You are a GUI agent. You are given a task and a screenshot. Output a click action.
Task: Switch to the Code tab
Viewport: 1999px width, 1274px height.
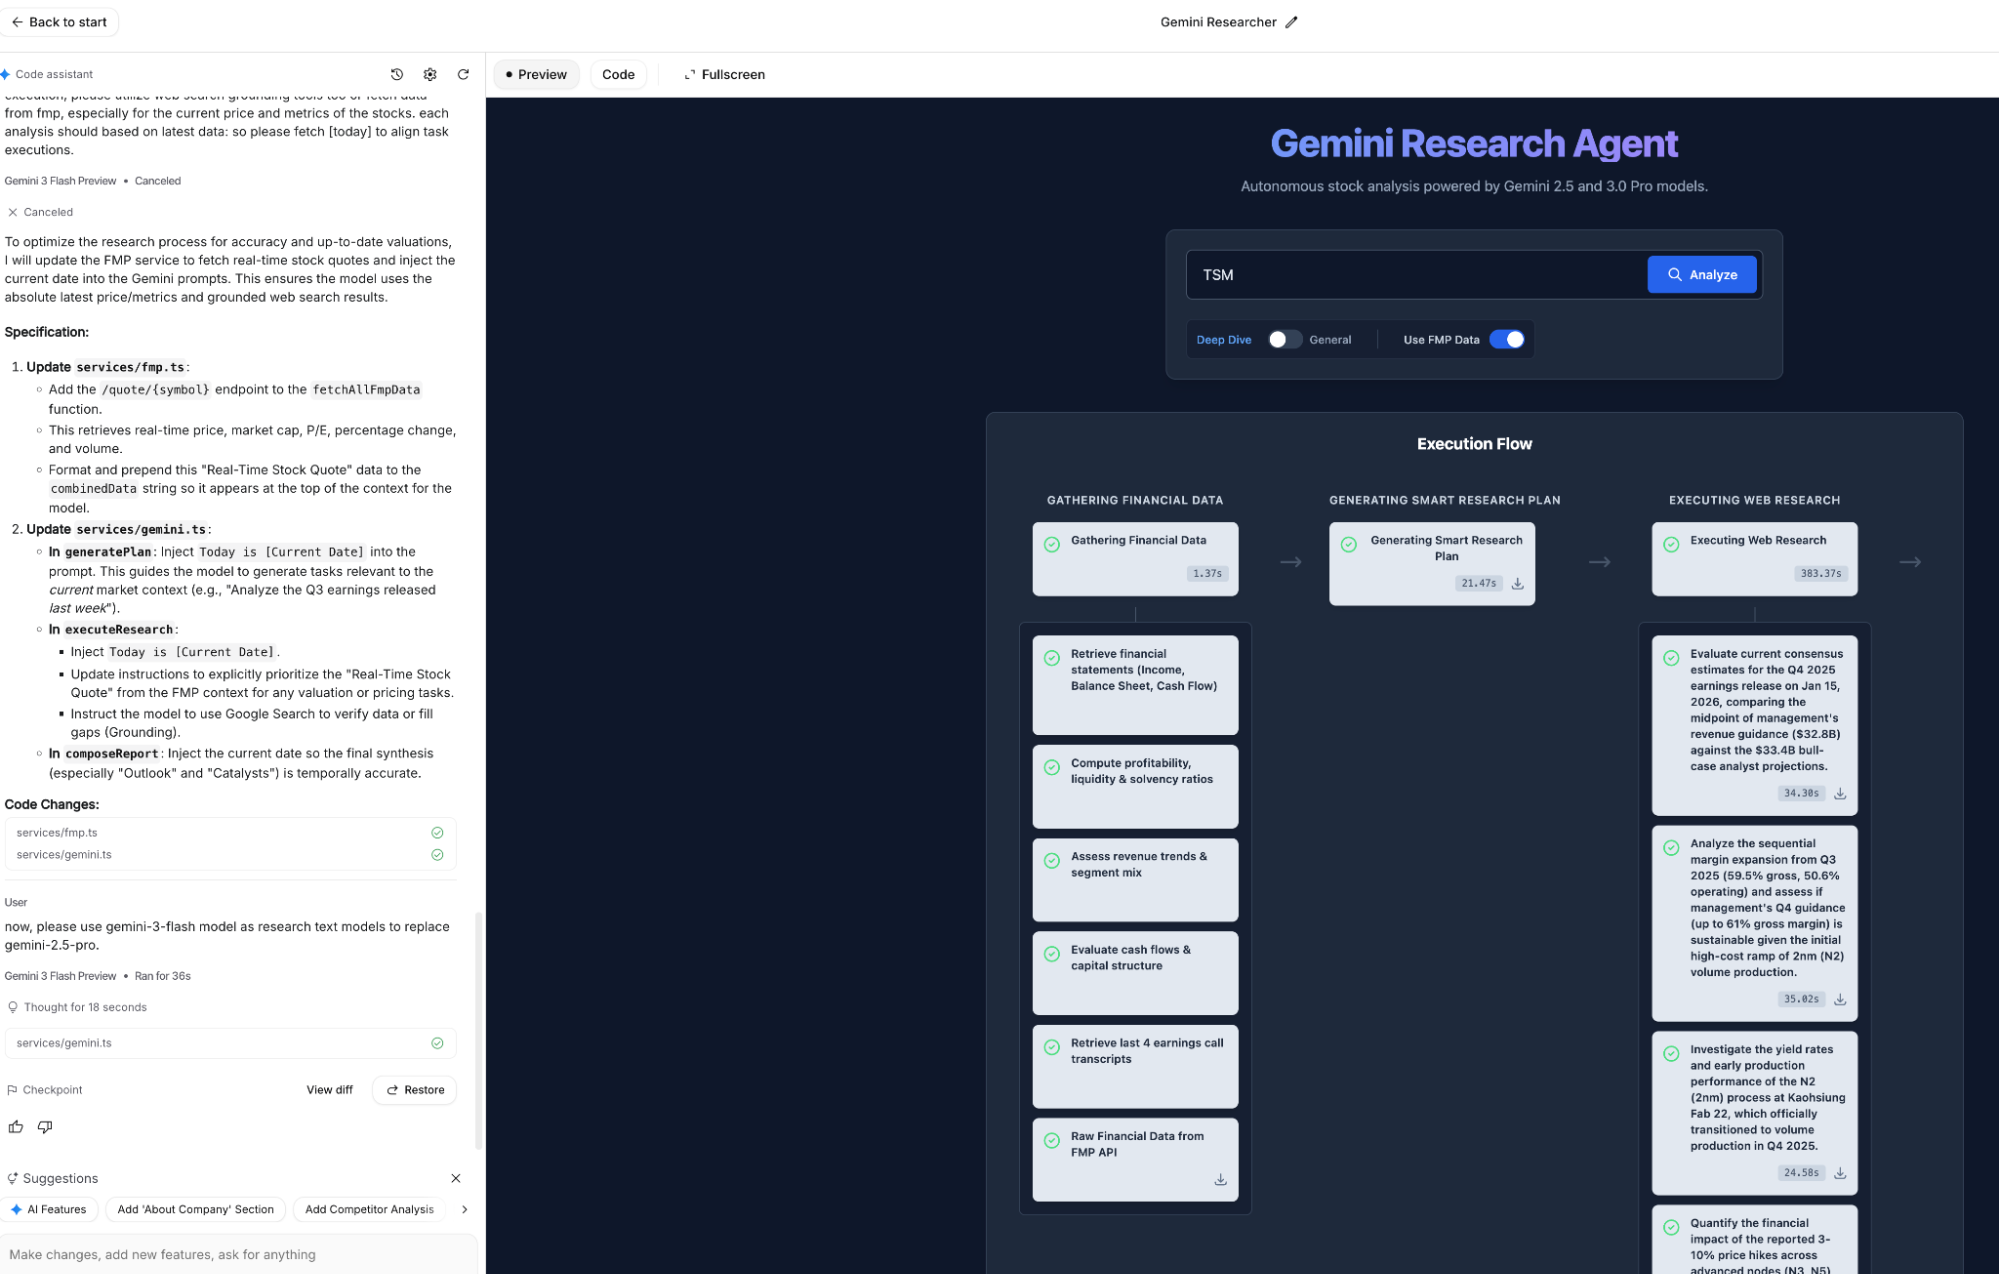point(618,74)
